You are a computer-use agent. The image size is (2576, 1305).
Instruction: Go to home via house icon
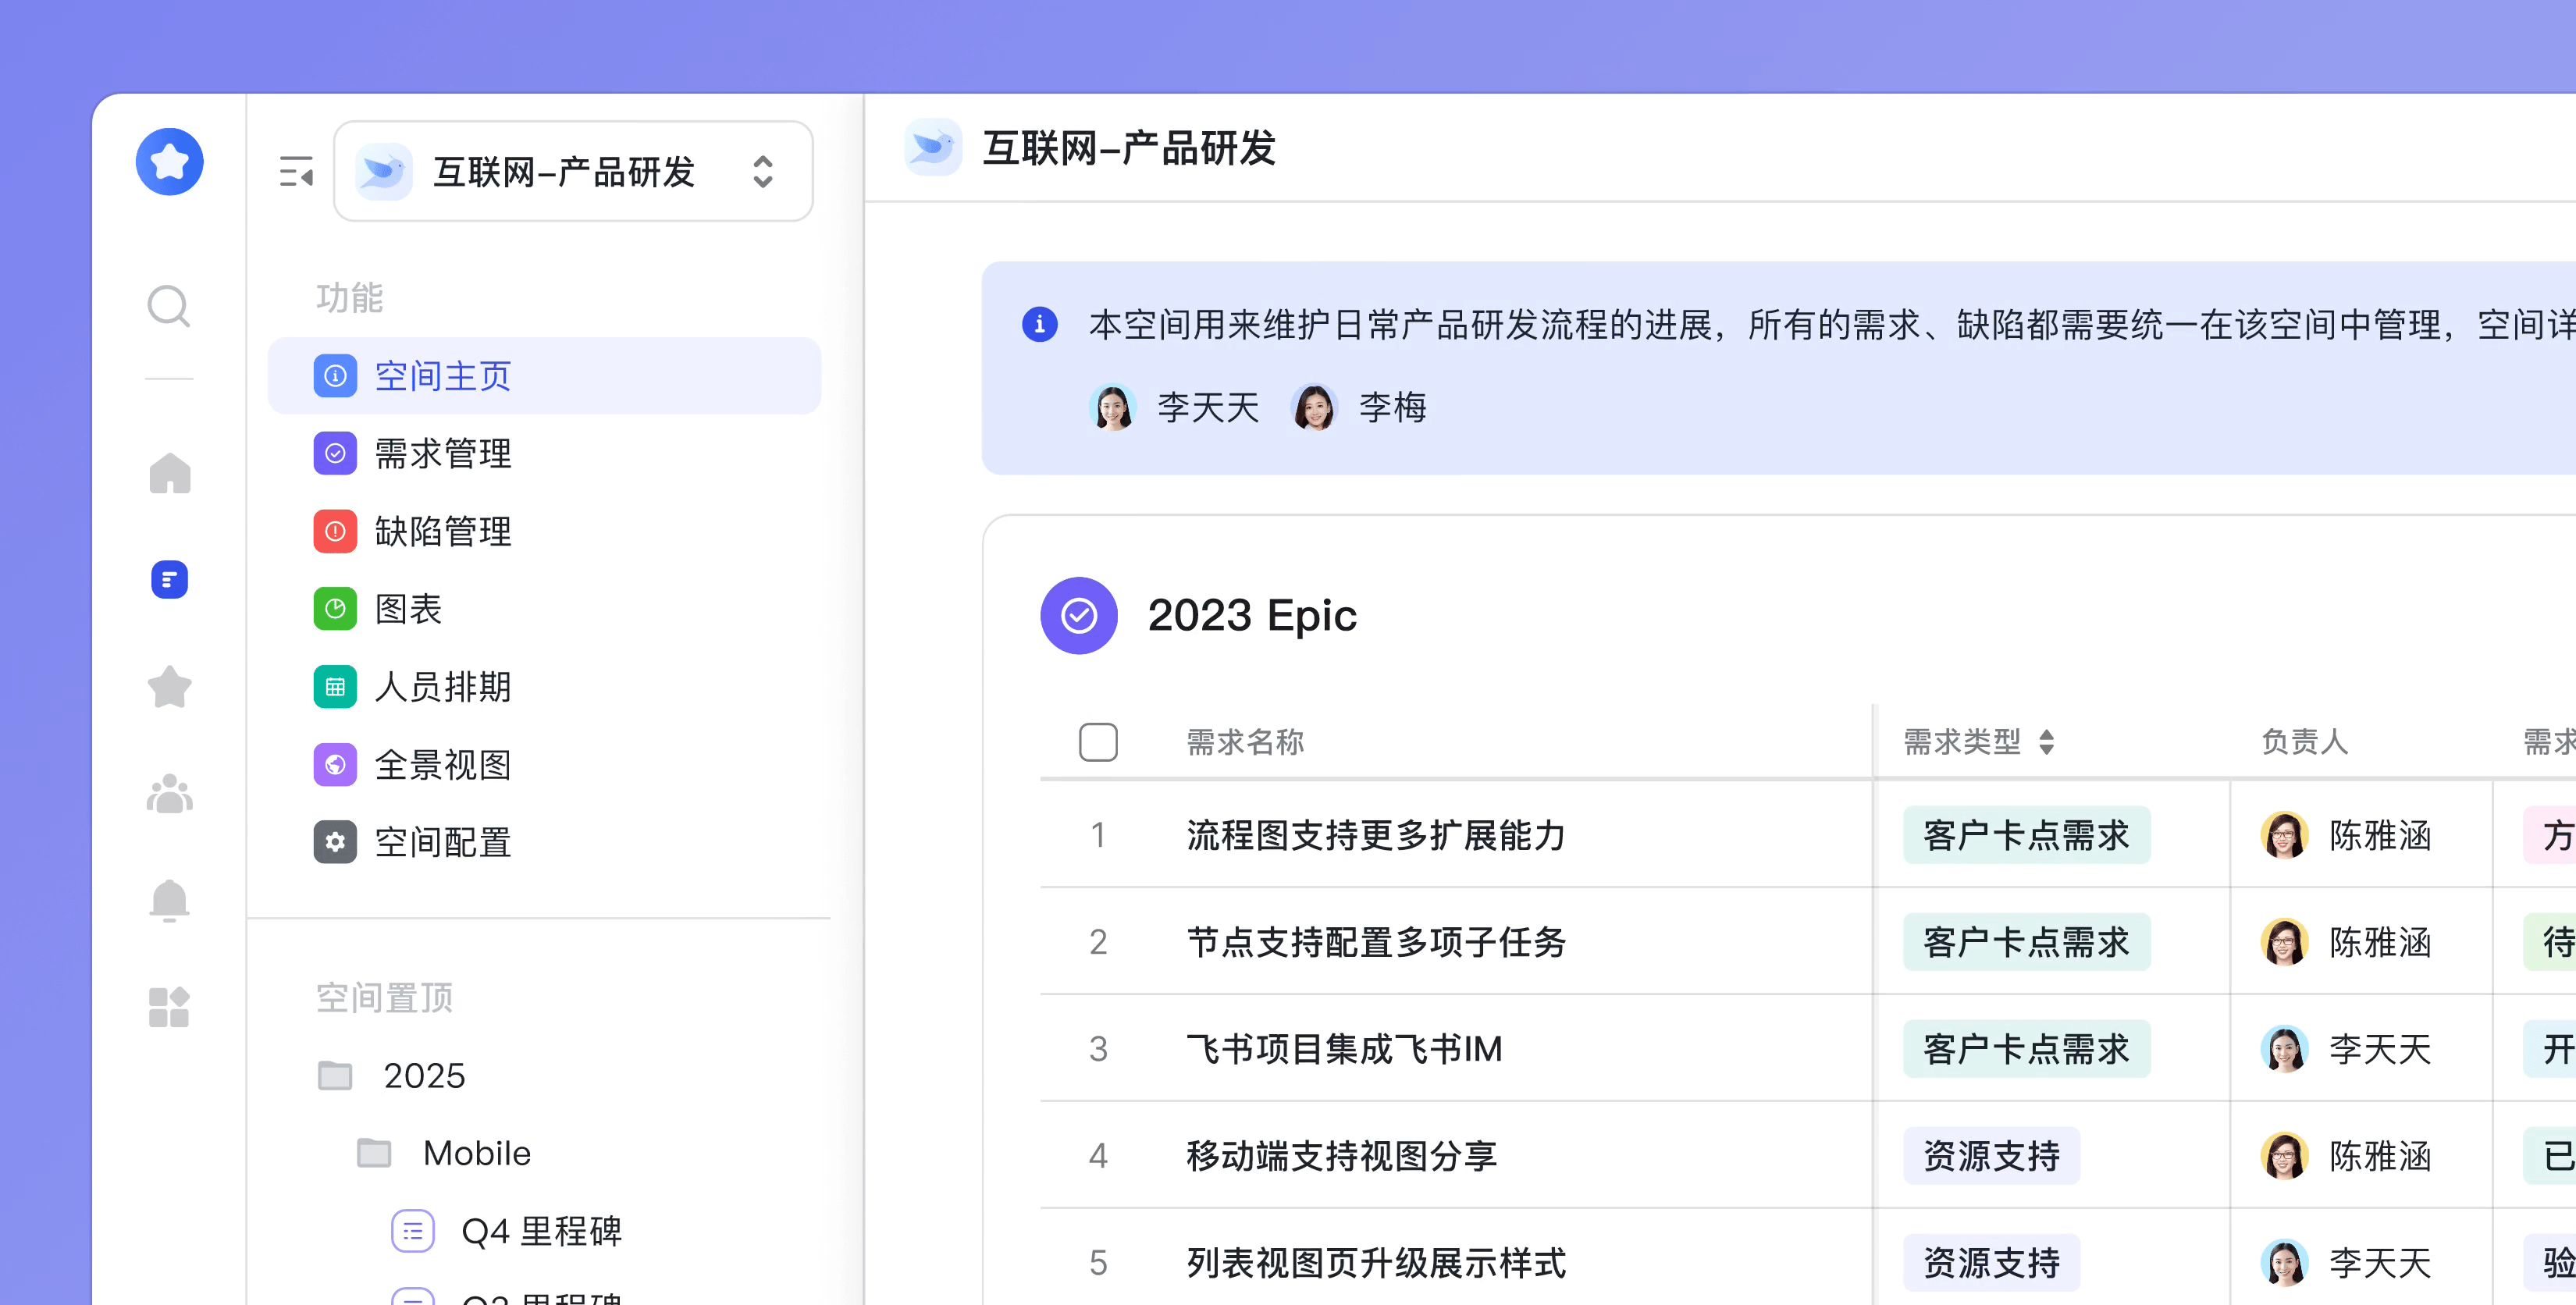[x=169, y=473]
